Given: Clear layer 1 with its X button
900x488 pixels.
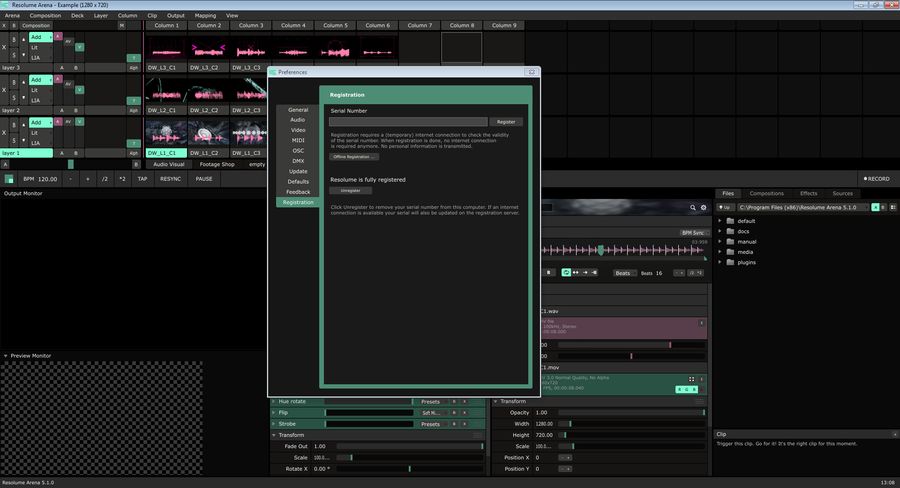Looking at the screenshot, I should pos(4,133).
